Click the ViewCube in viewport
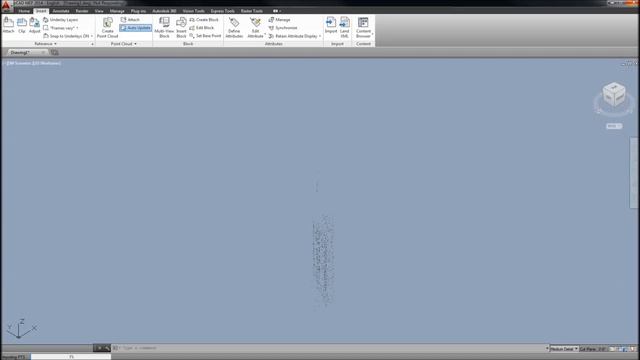Image resolution: width=640 pixels, height=360 pixels. pos(614,95)
